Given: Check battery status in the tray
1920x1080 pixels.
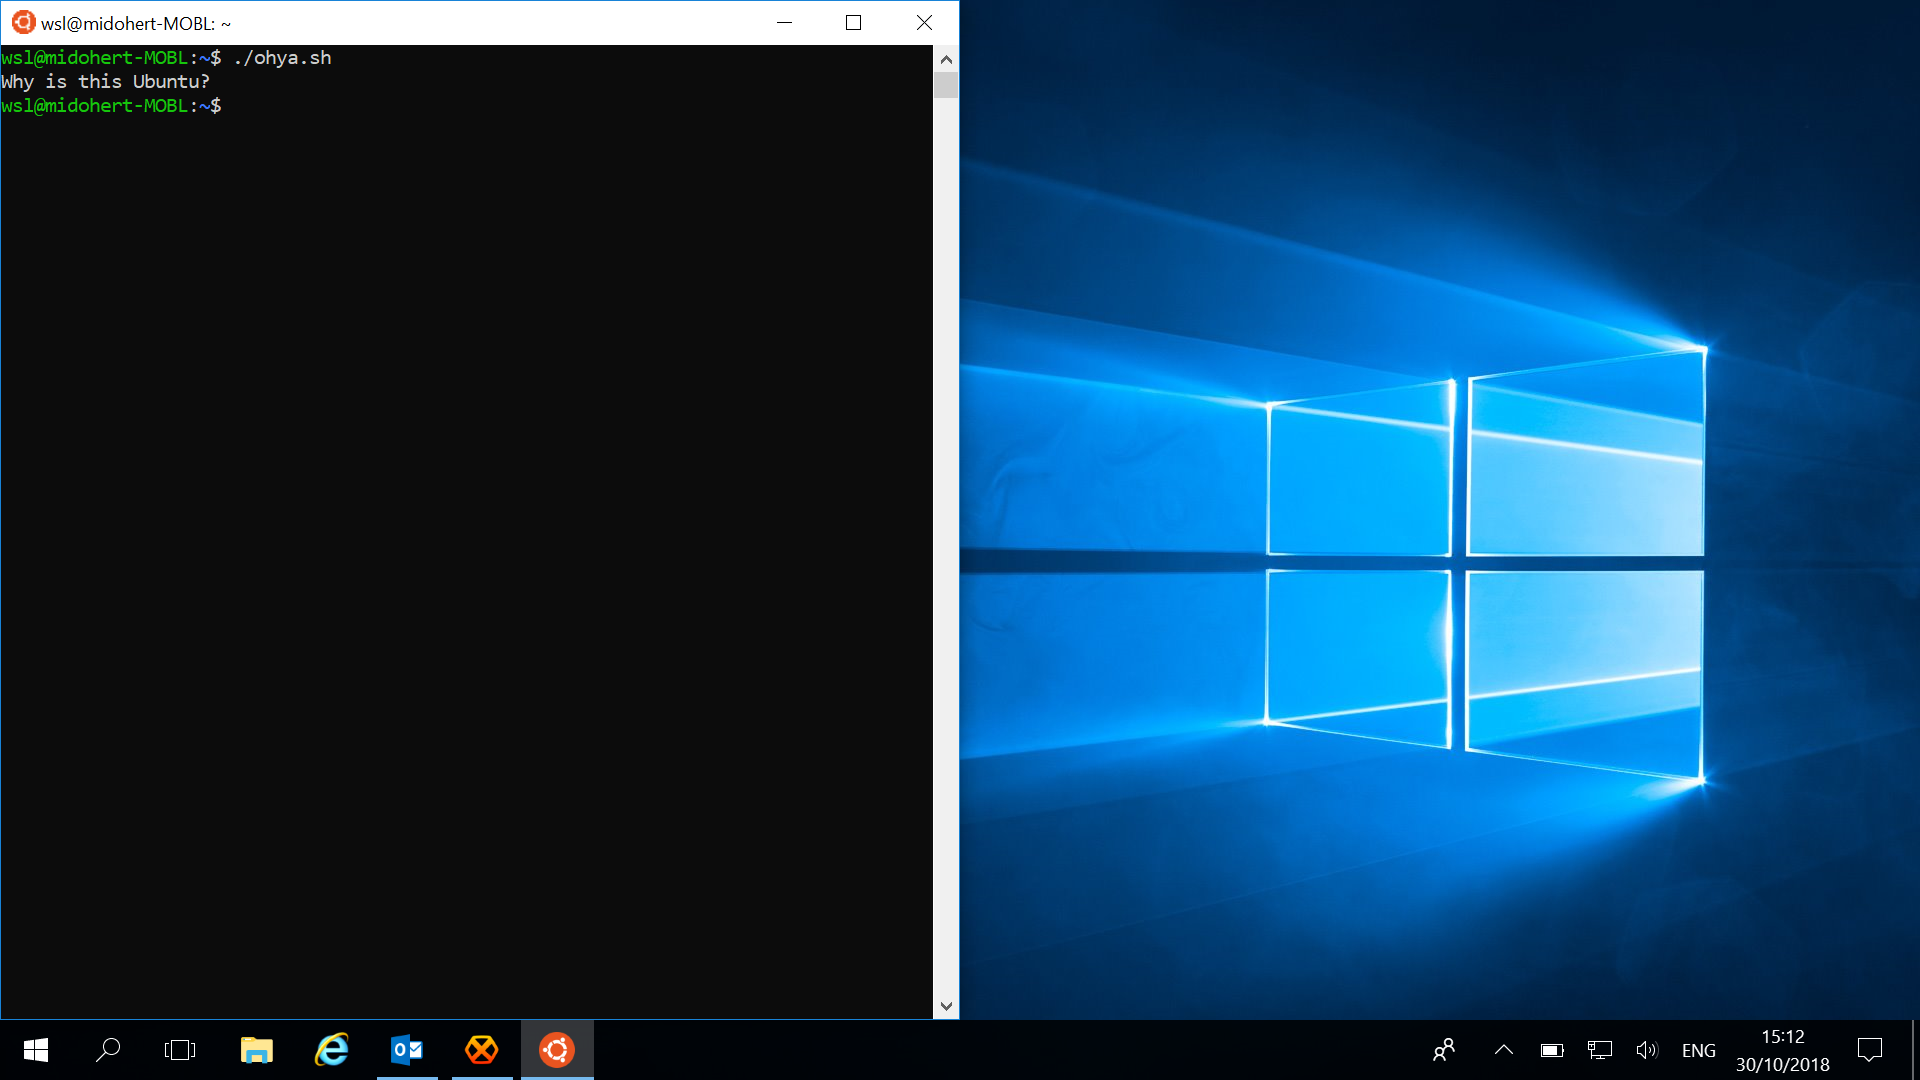Looking at the screenshot, I should pyautogui.click(x=1552, y=1050).
